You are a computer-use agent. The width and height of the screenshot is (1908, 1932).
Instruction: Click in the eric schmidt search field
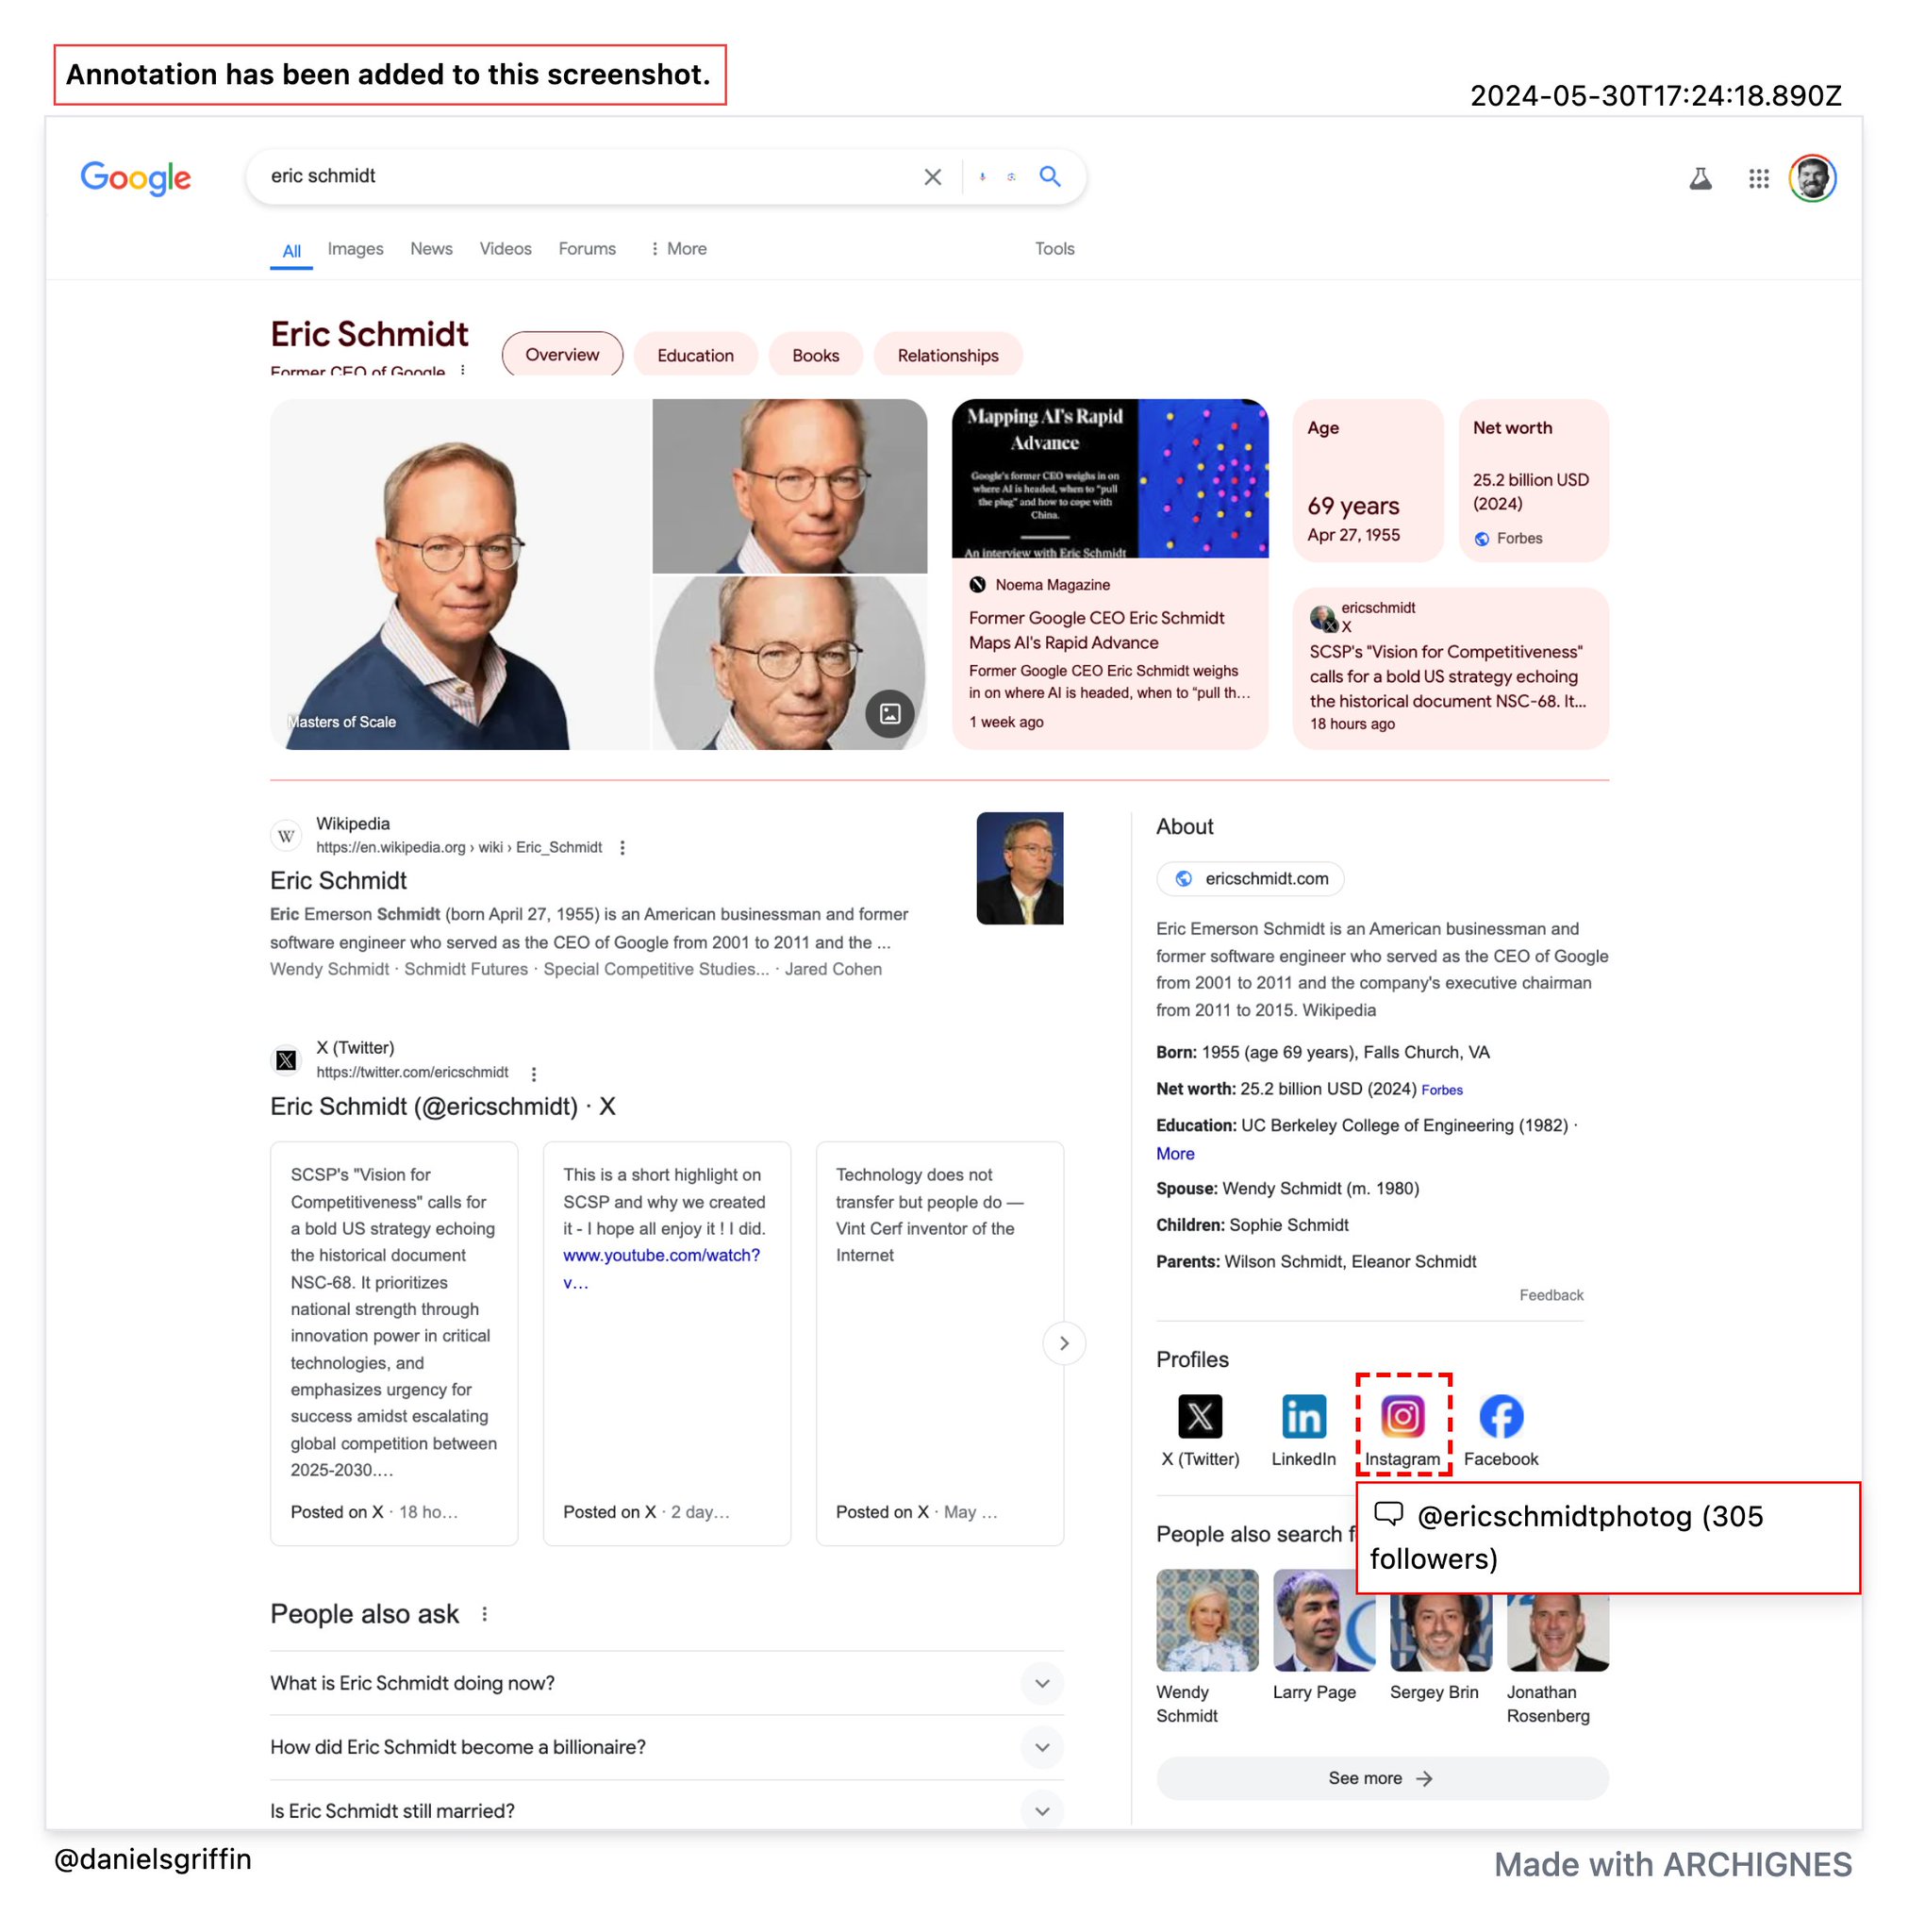[590, 176]
